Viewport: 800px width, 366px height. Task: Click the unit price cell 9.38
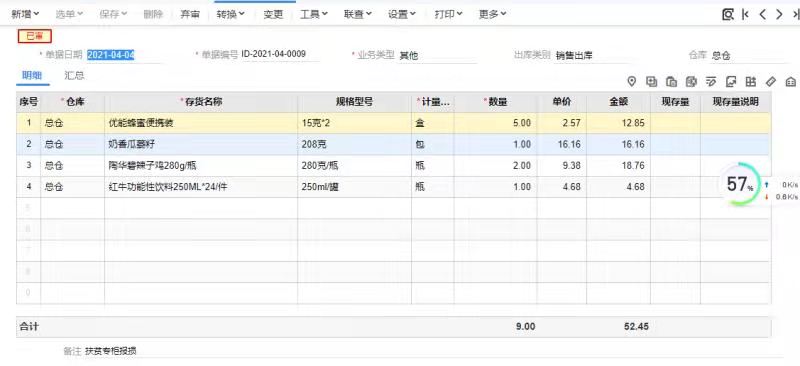click(562, 166)
